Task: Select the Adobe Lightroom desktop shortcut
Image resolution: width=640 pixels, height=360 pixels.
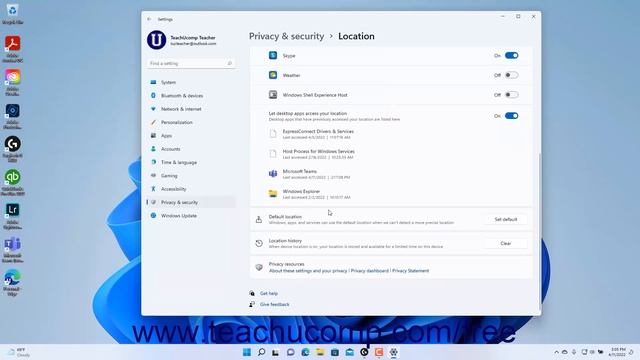Action: click(x=13, y=216)
